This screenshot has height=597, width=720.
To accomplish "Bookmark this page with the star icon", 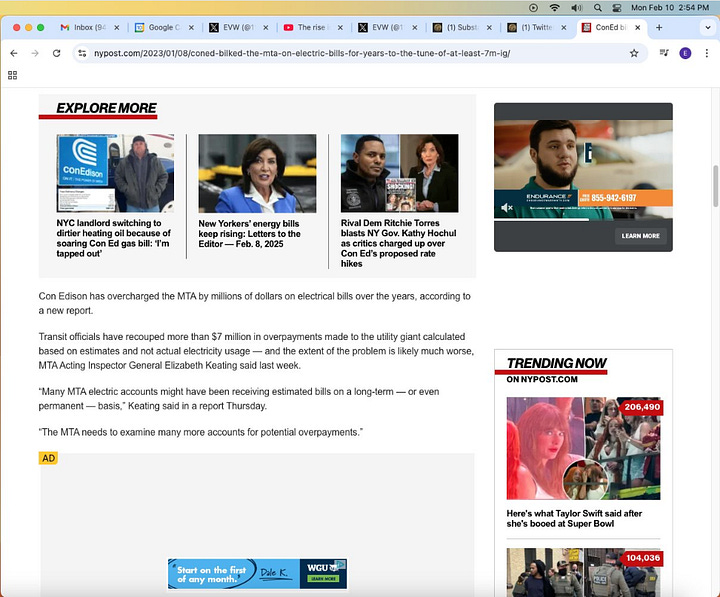I will (x=634, y=53).
